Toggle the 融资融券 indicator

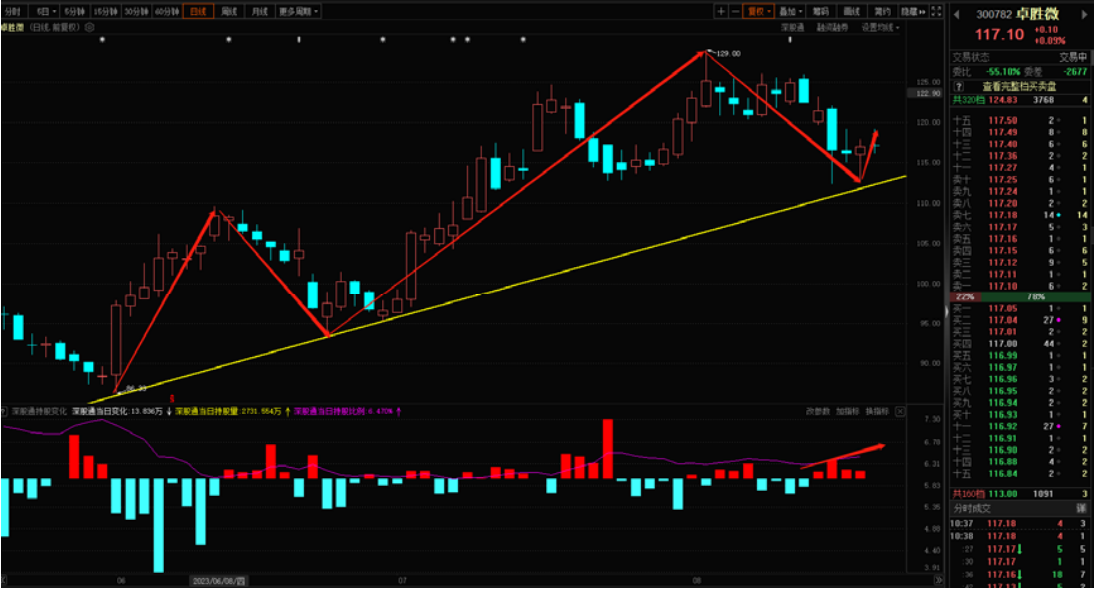pos(832,27)
